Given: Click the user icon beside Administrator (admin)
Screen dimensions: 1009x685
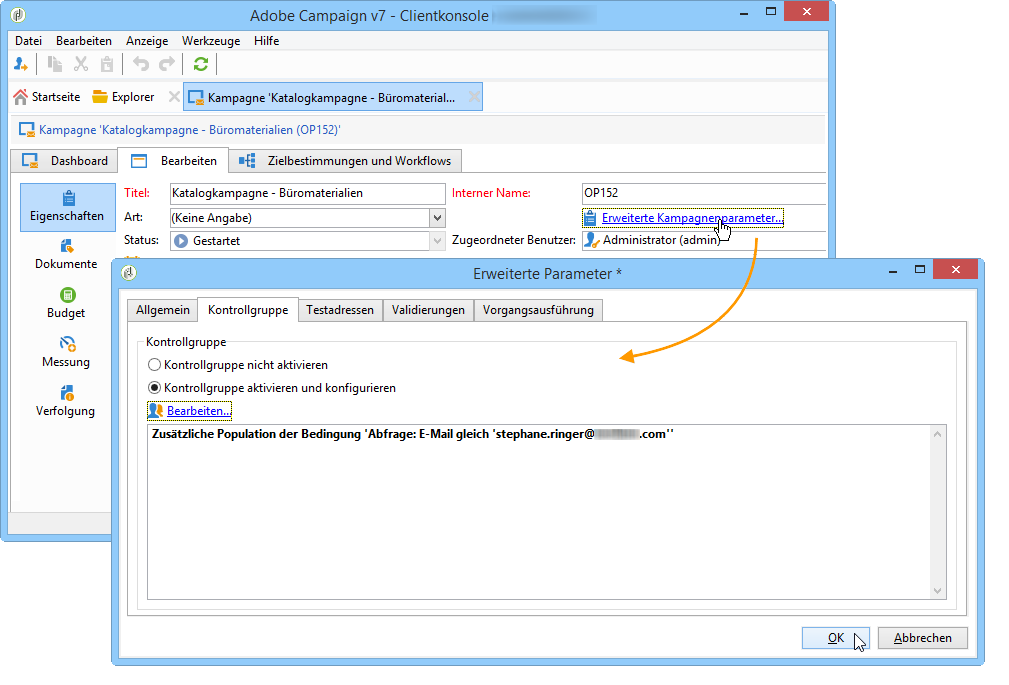Looking at the screenshot, I should [x=591, y=240].
